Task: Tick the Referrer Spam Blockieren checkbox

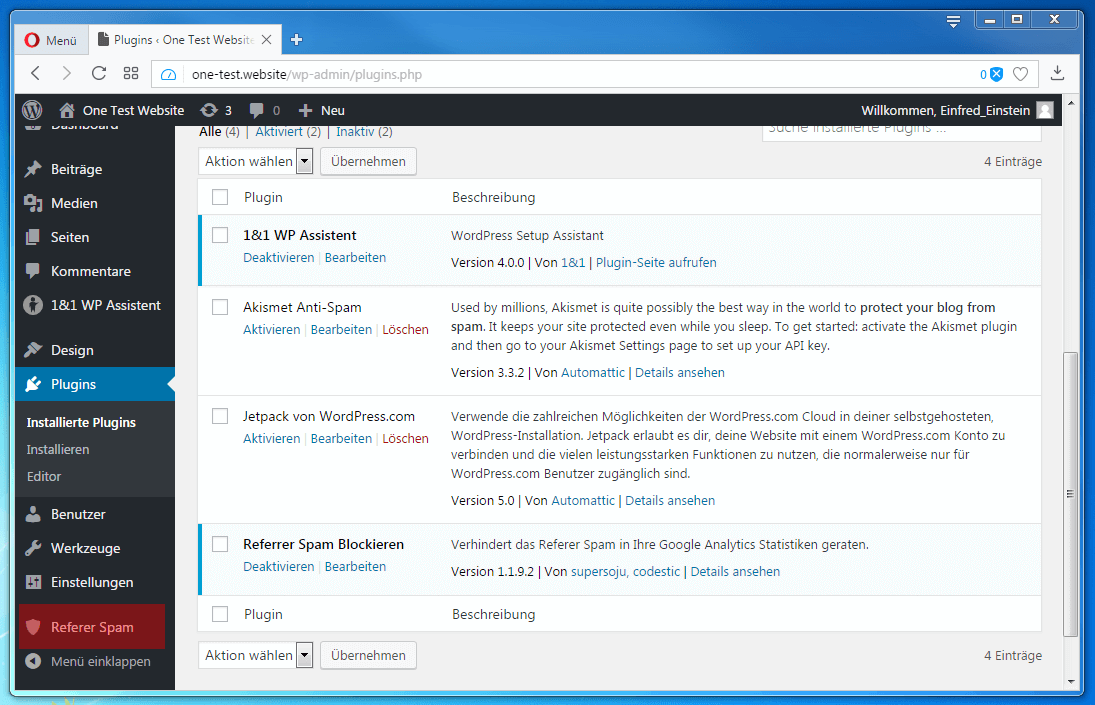Action: click(220, 544)
